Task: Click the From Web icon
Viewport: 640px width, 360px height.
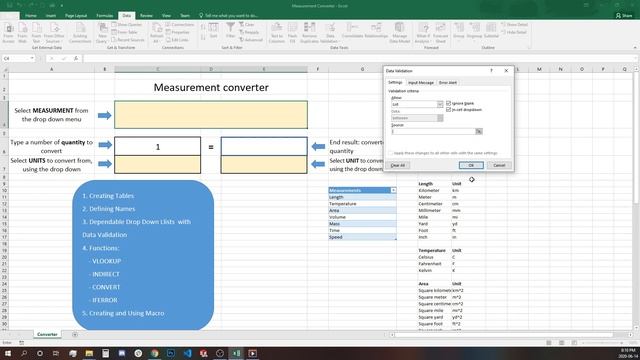Action: click(22, 33)
